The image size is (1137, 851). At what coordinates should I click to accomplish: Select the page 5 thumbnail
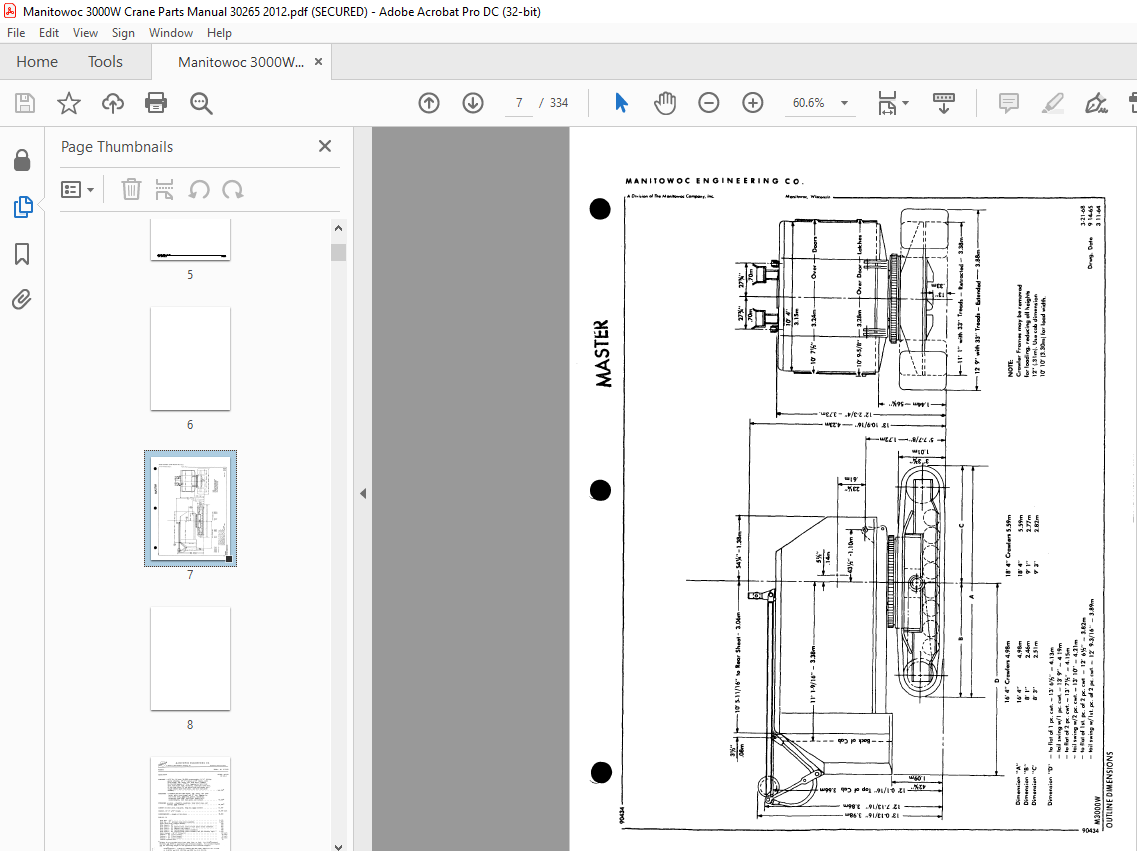click(190, 239)
